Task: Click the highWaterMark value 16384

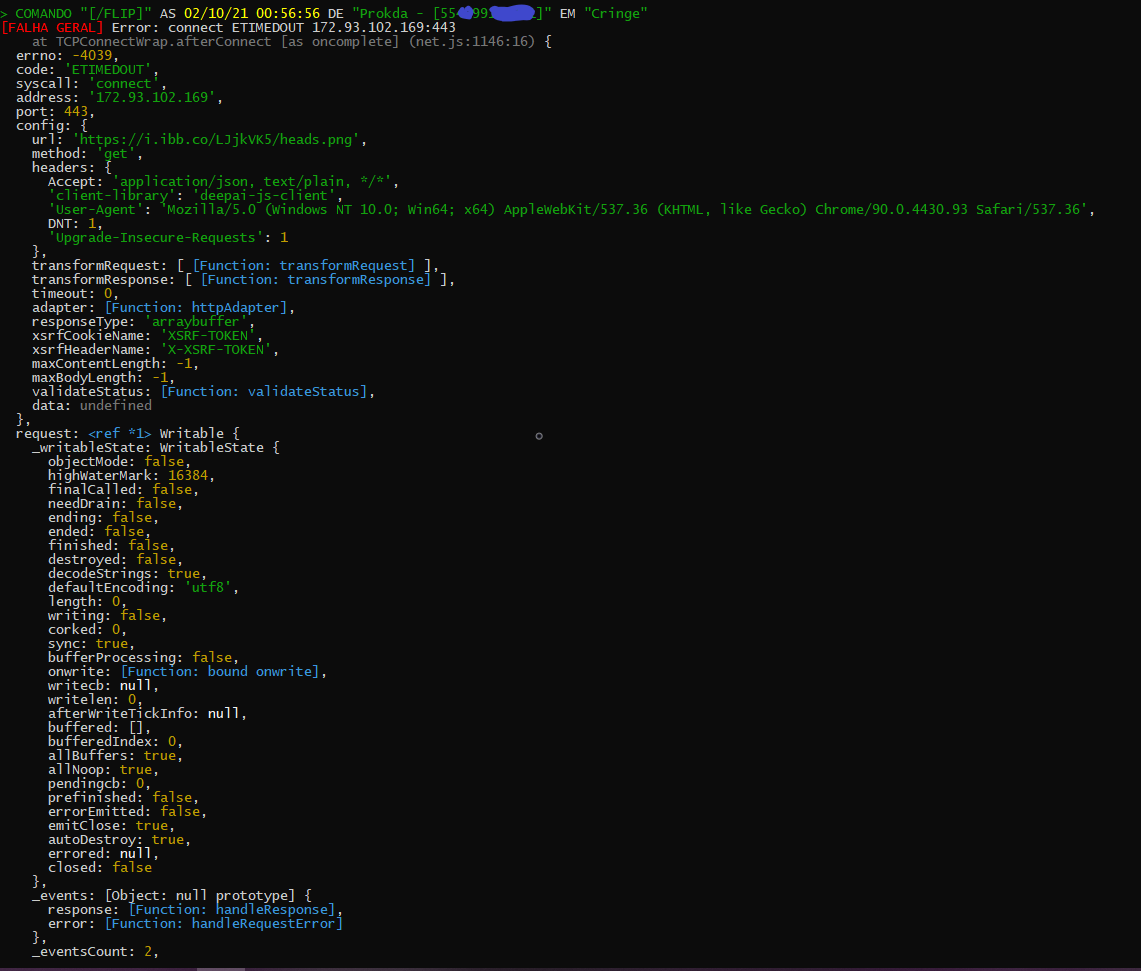Action: [x=191, y=475]
